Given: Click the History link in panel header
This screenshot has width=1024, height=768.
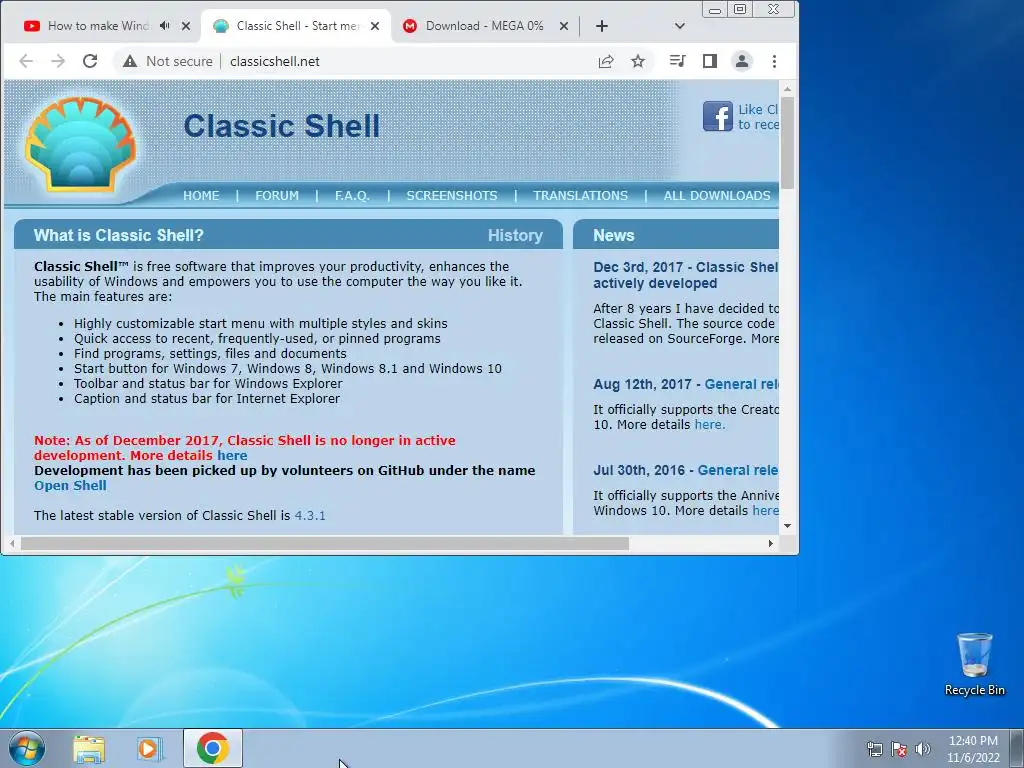Looking at the screenshot, I should (x=515, y=235).
